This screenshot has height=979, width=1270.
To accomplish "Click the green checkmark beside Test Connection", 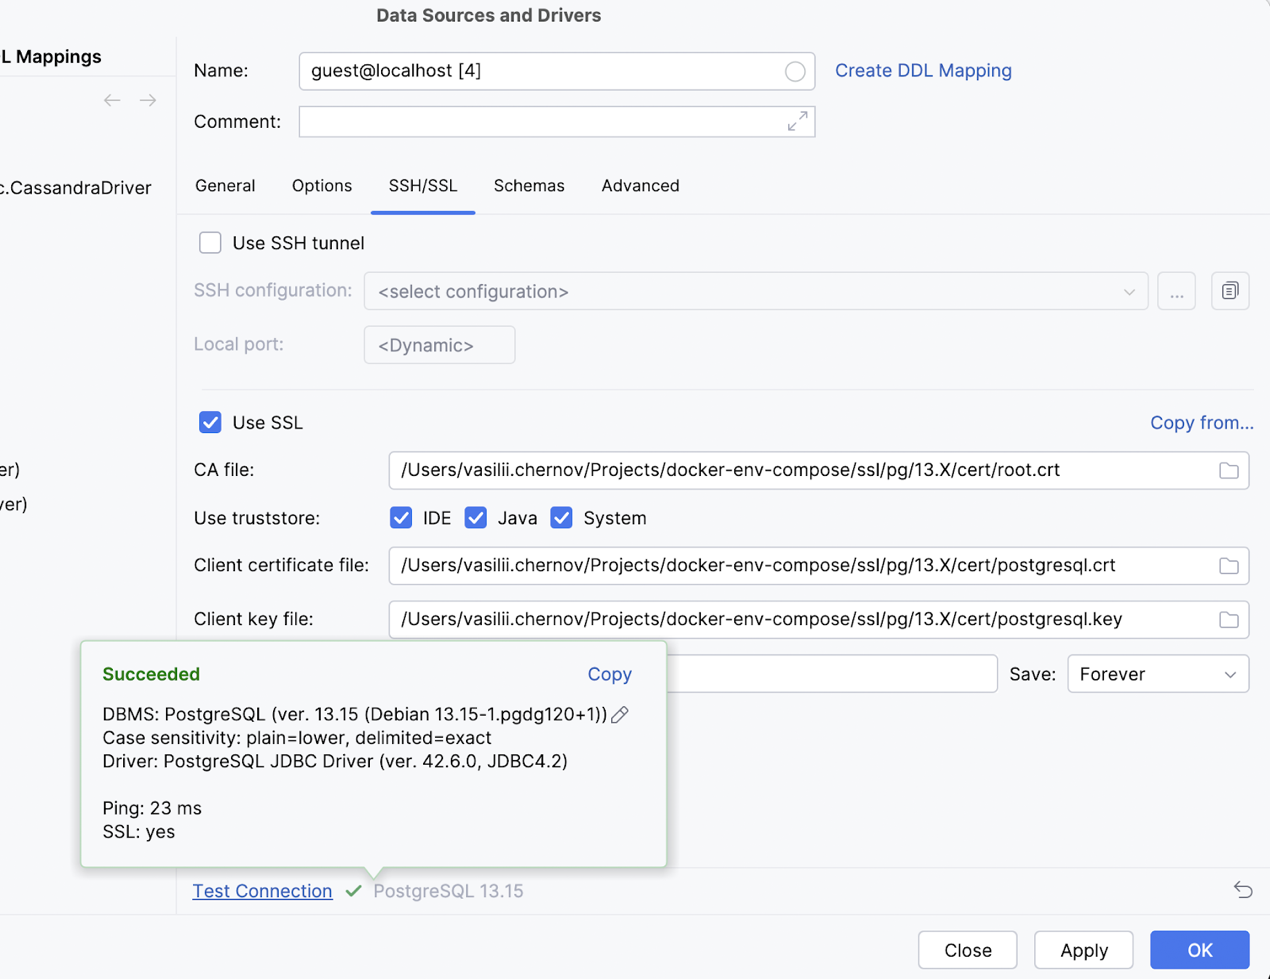I will tap(353, 891).
